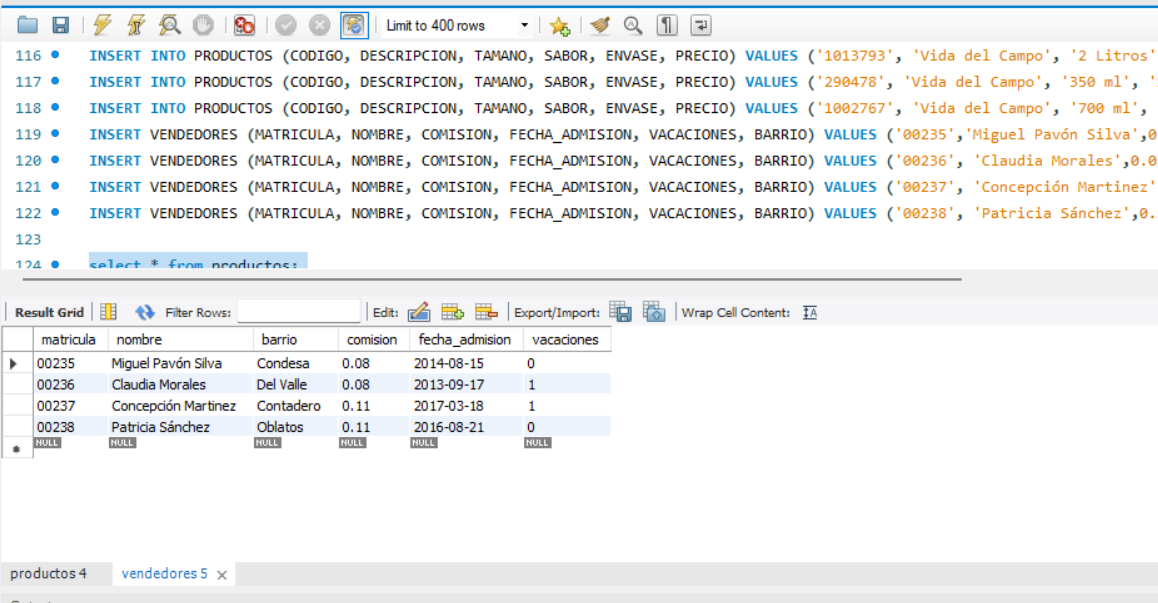1158x603 pixels.
Task: Refresh the result set with blue arrows
Action: (145, 313)
